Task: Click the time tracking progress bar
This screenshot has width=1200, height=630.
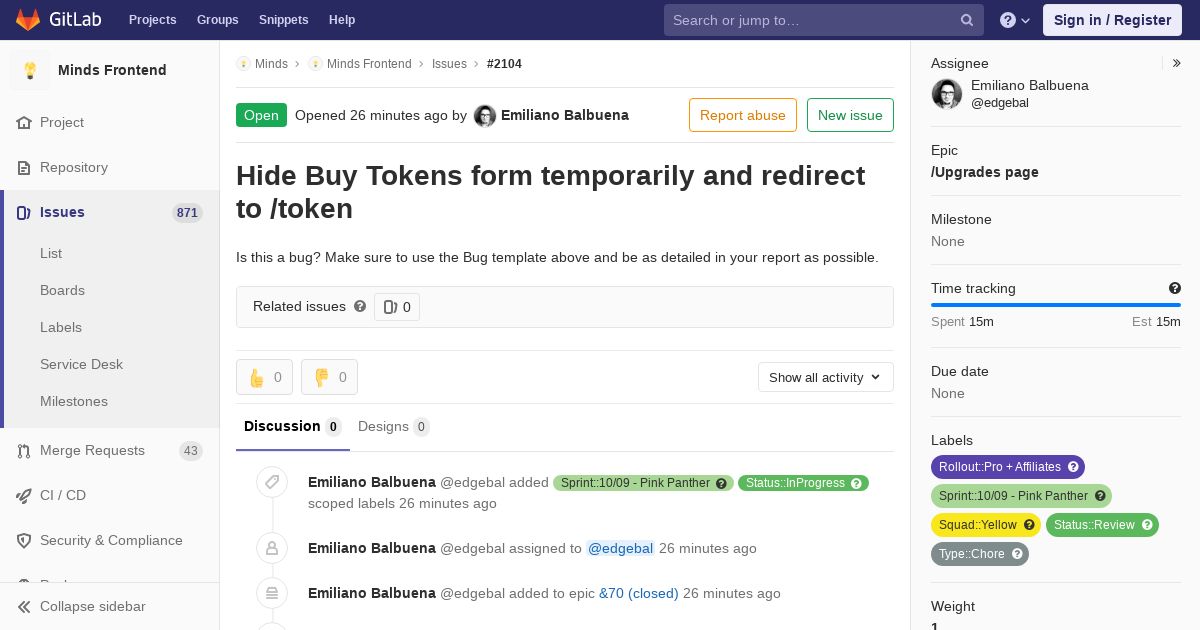Action: [1056, 305]
